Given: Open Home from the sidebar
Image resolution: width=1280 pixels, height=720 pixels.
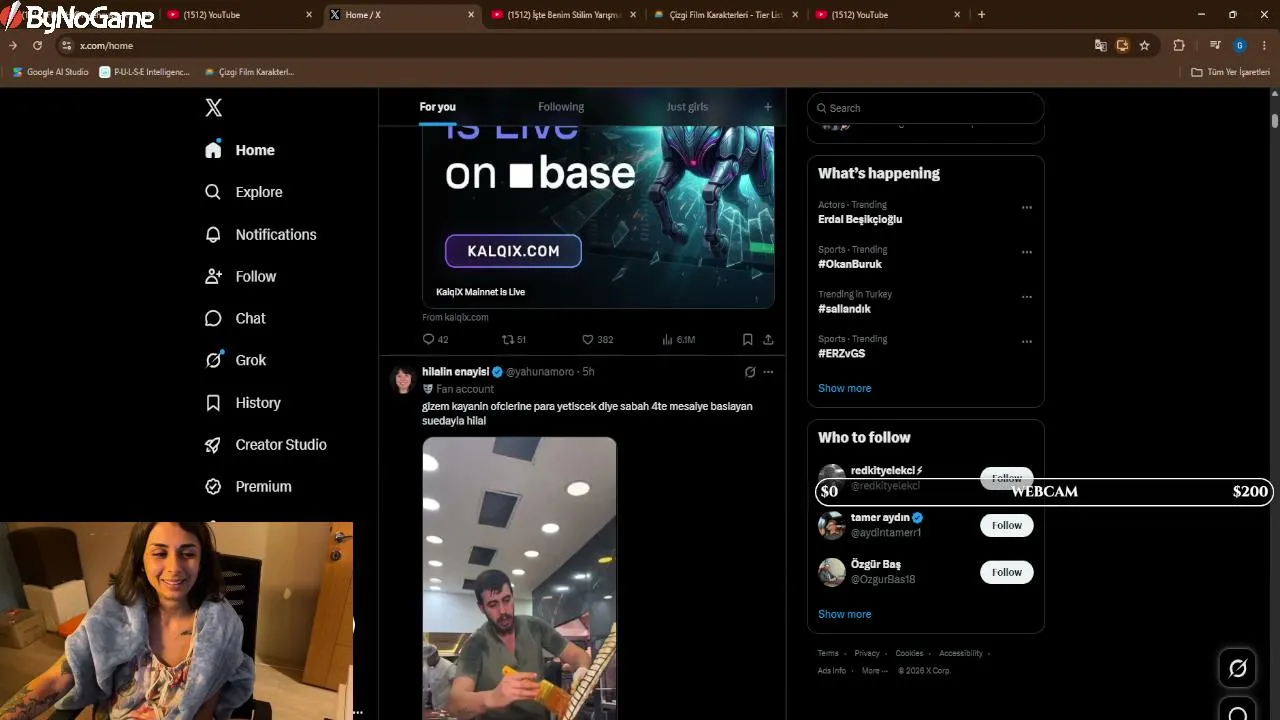Looking at the screenshot, I should pos(240,150).
